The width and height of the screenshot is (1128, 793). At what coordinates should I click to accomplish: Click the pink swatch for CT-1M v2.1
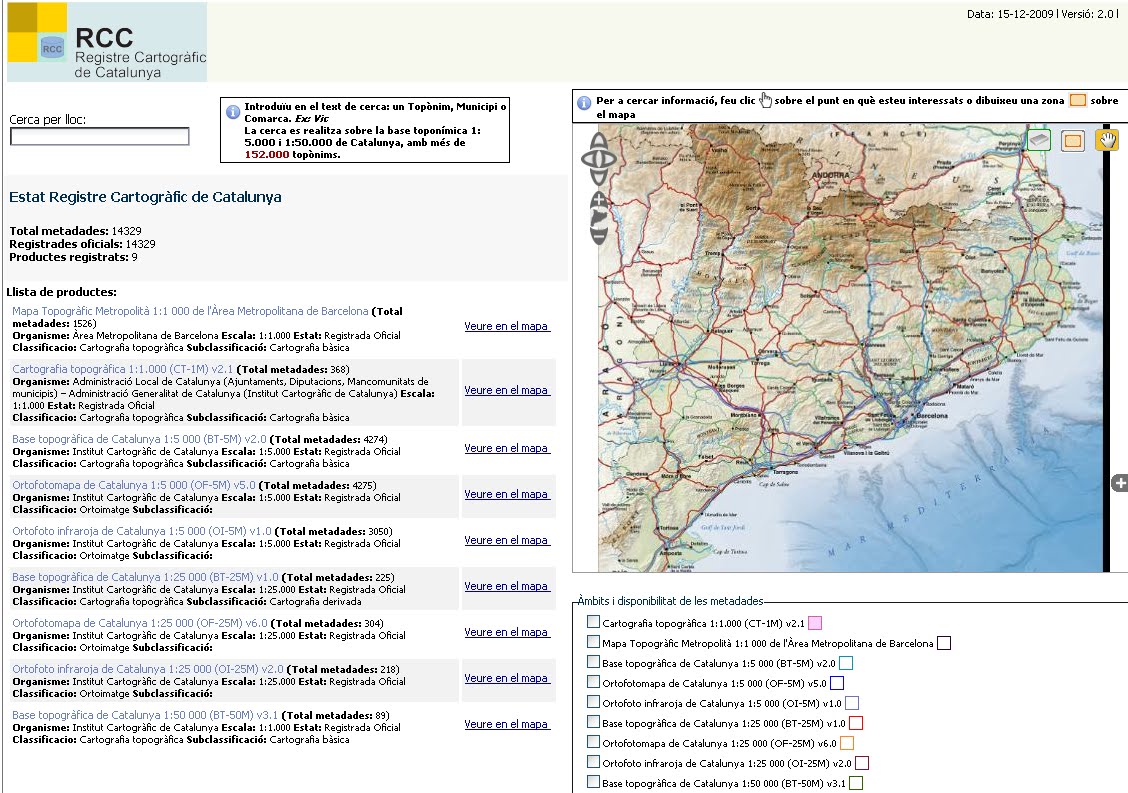815,623
